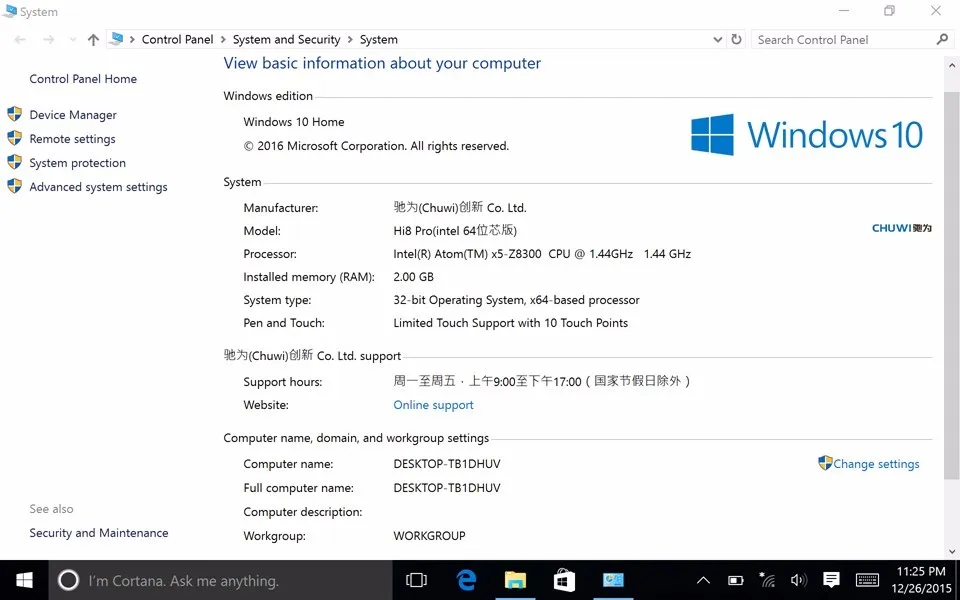Open File Explorer from the taskbar

[x=515, y=580]
